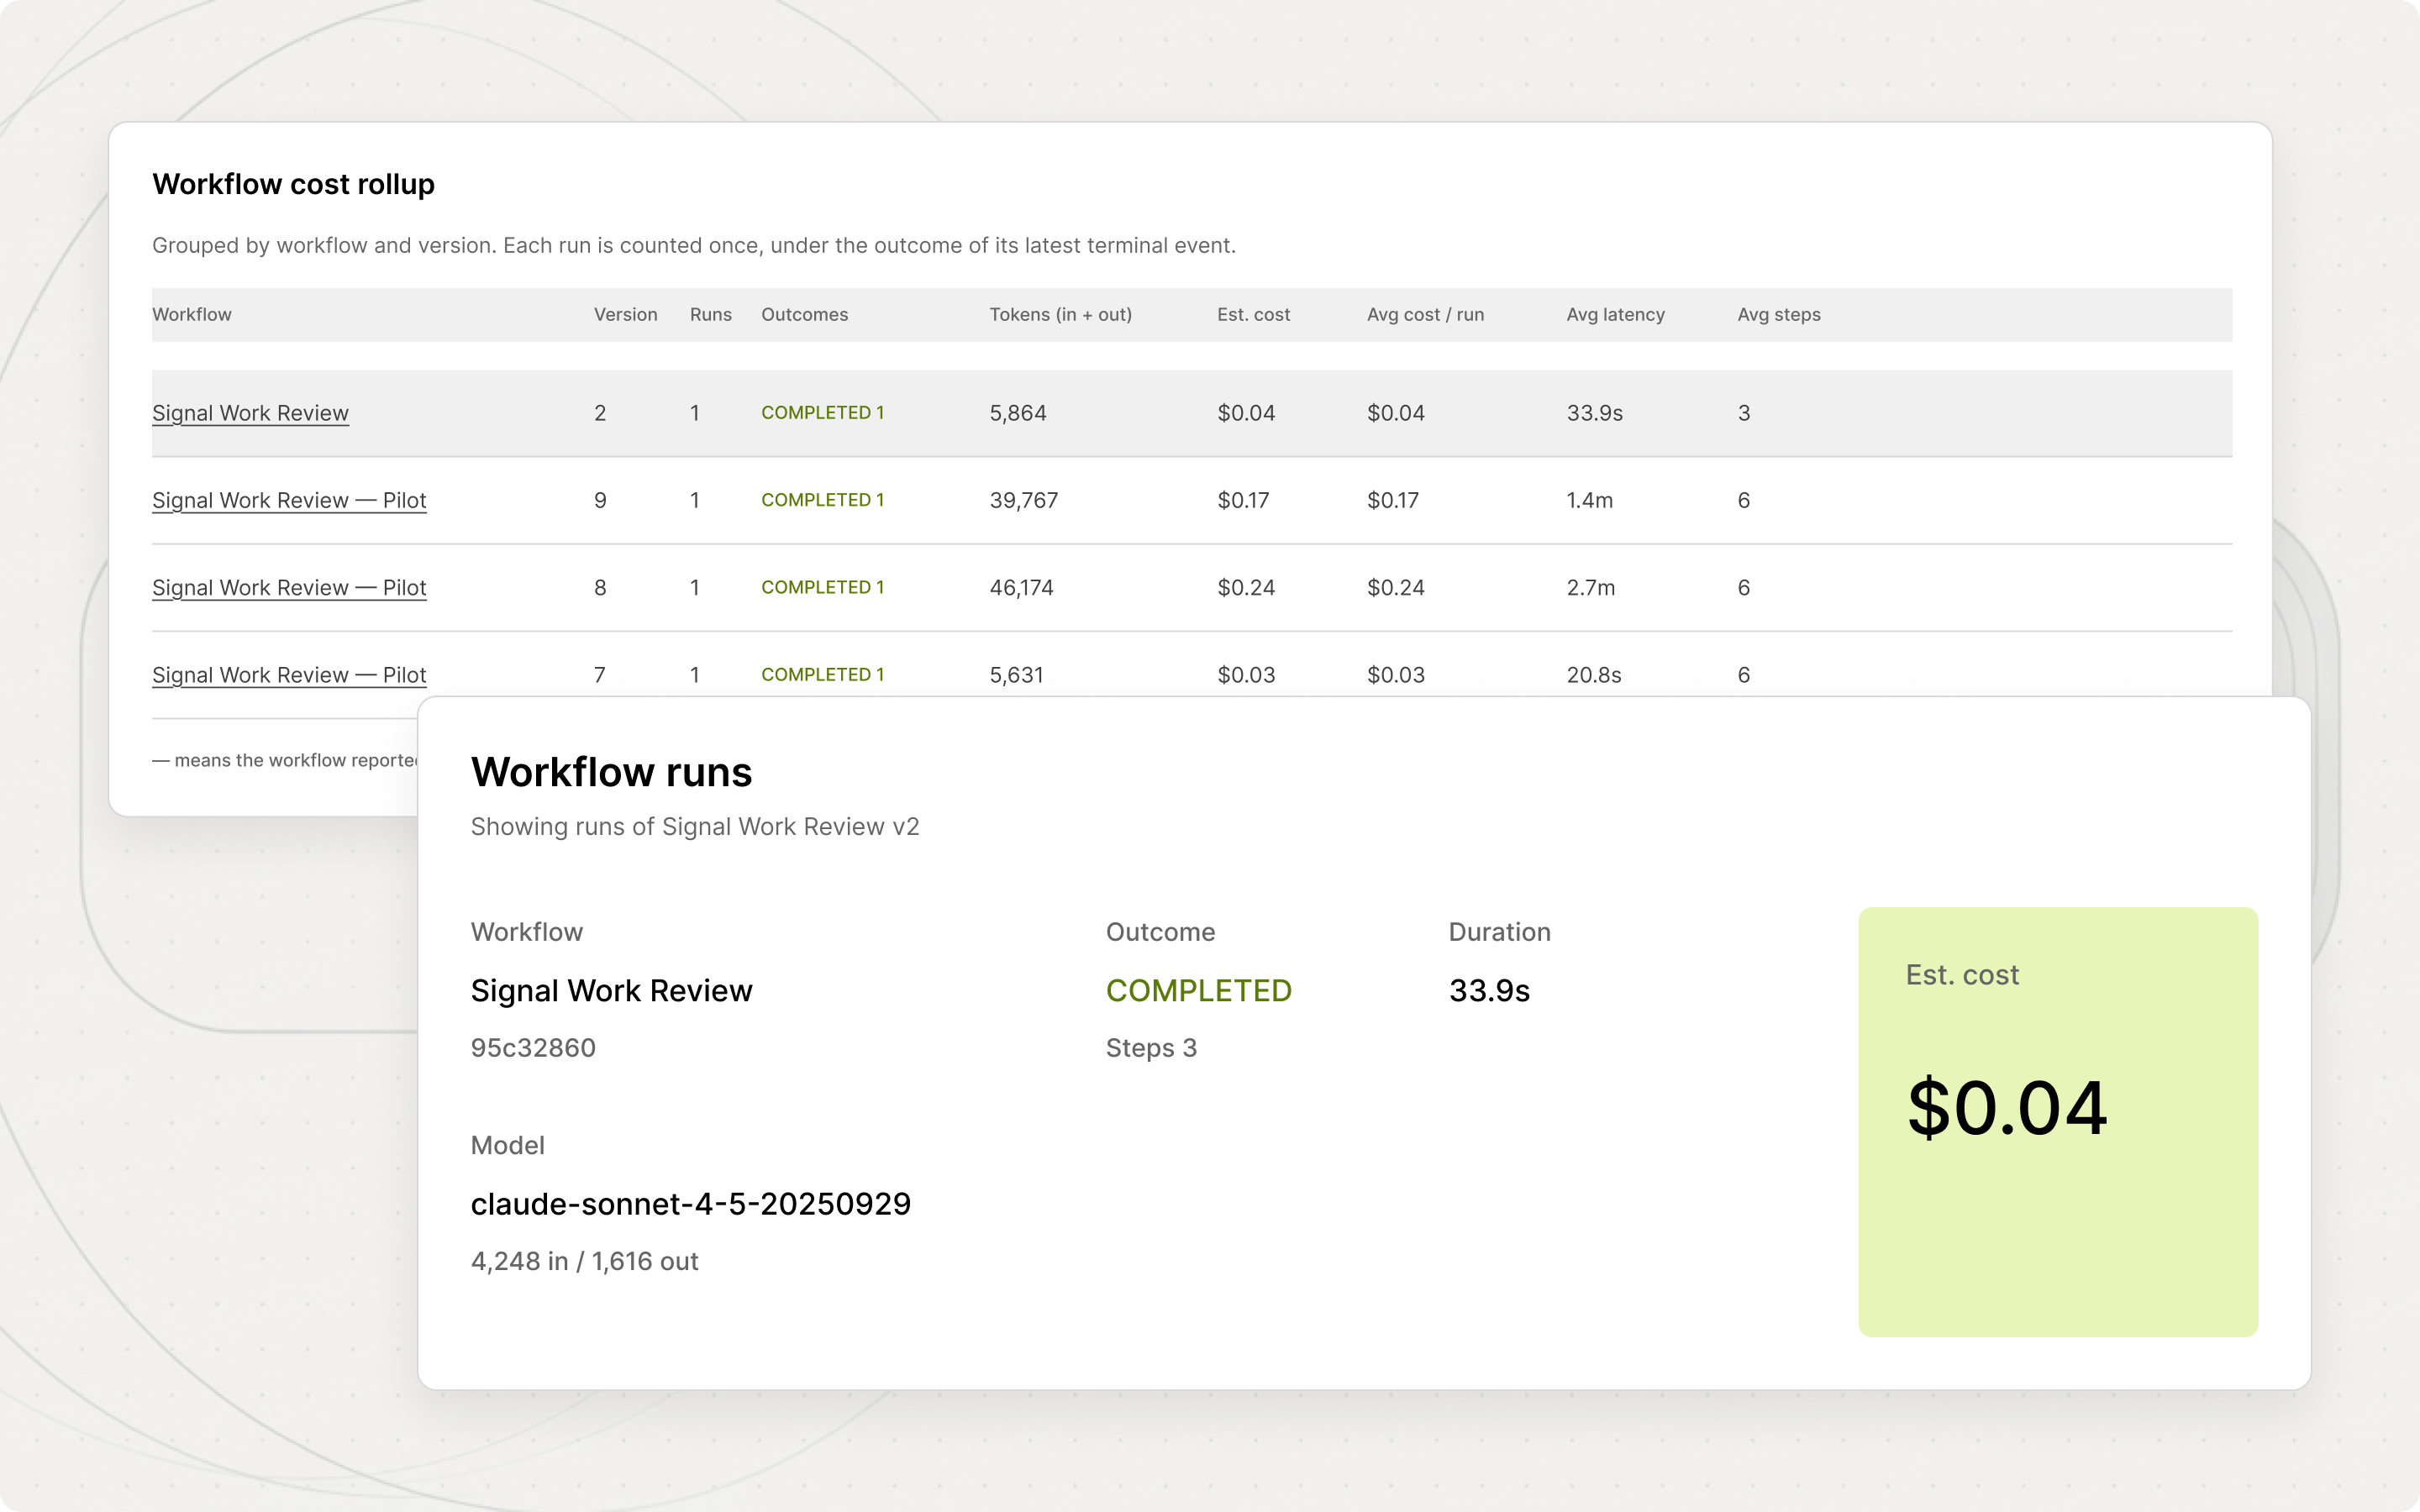Open the Signal Work Review — Pilot version 8 link
Viewport: 2420px width, 1512px height.
coord(289,588)
